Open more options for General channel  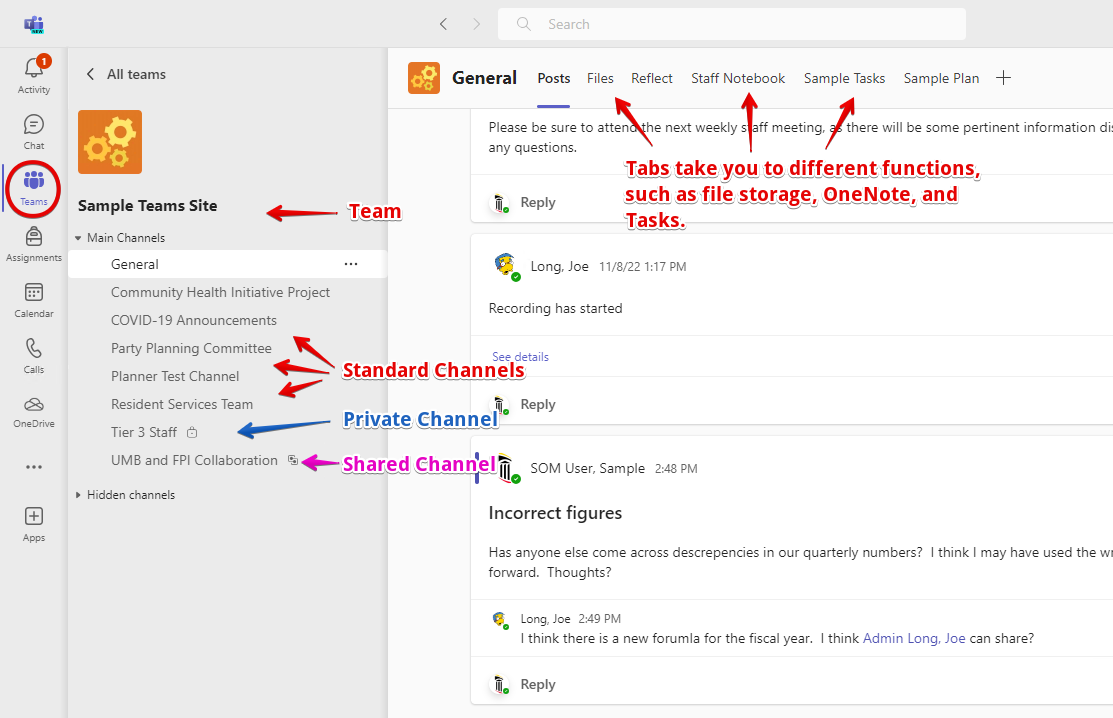pos(350,264)
